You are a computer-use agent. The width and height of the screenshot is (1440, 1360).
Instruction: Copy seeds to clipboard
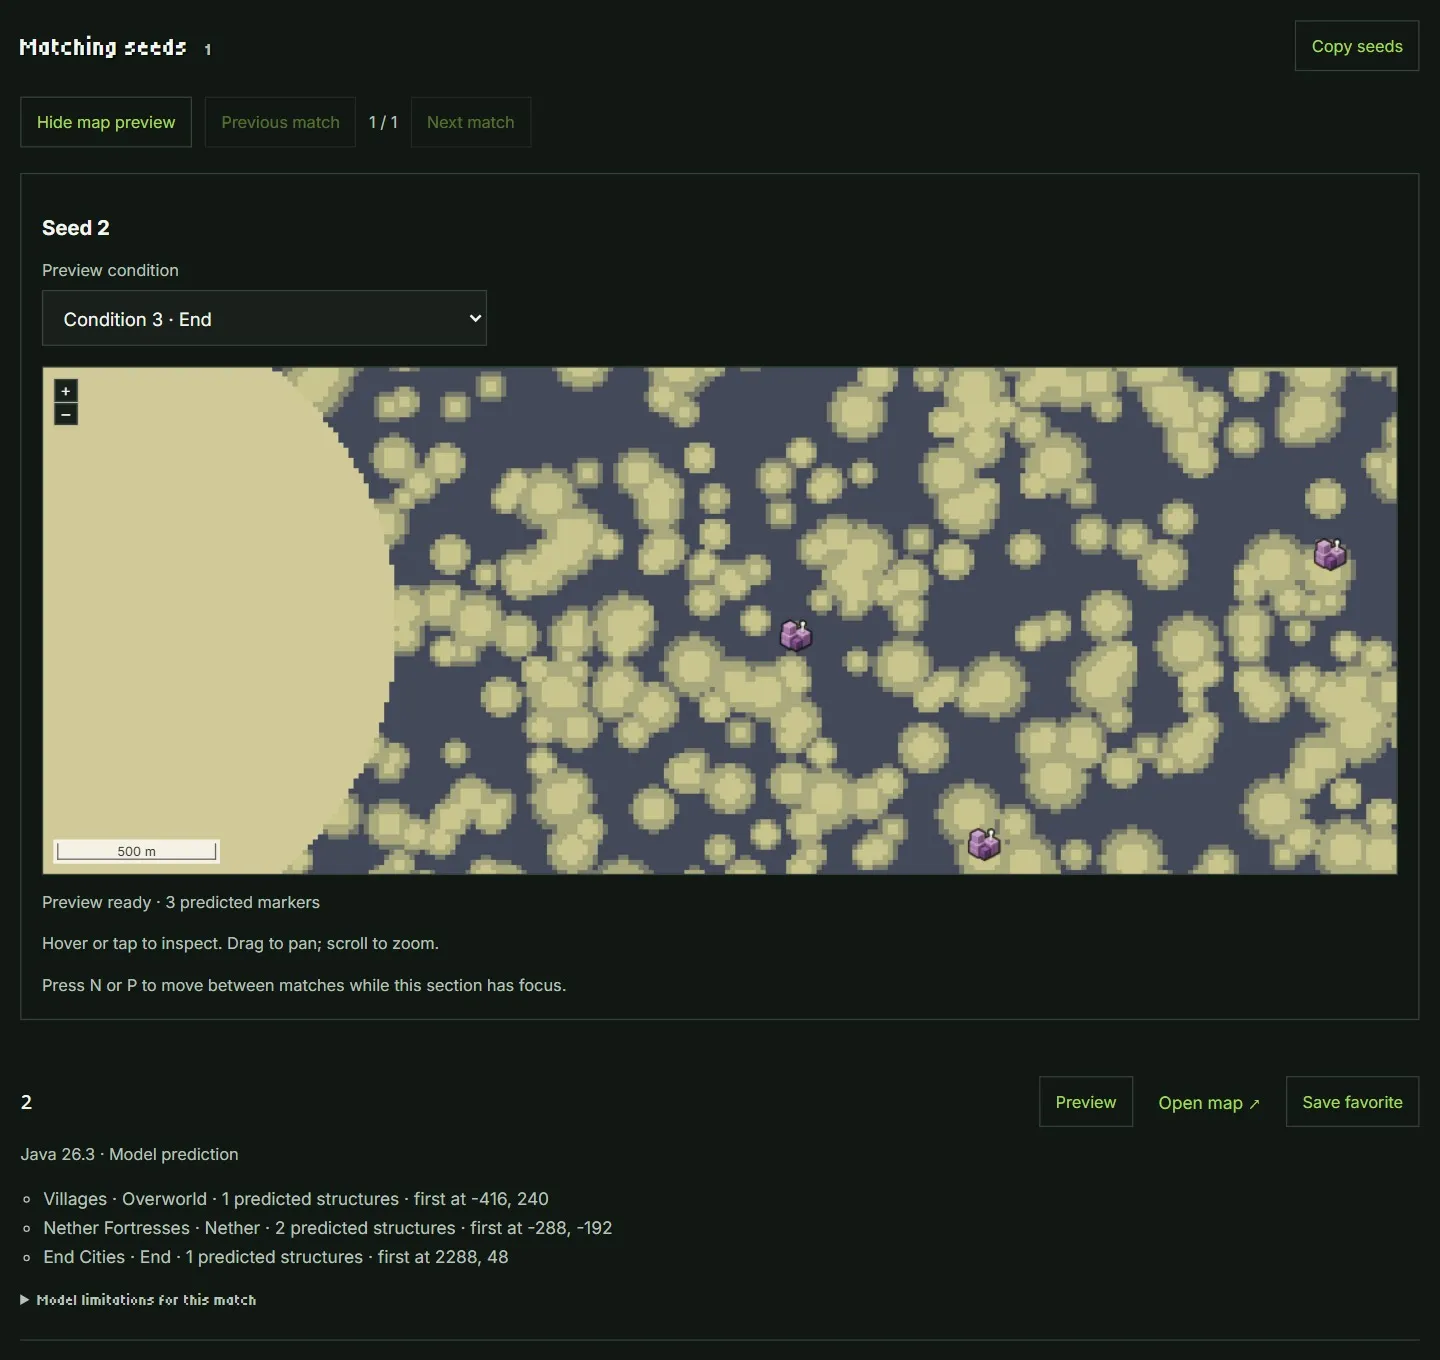pyautogui.click(x=1357, y=46)
